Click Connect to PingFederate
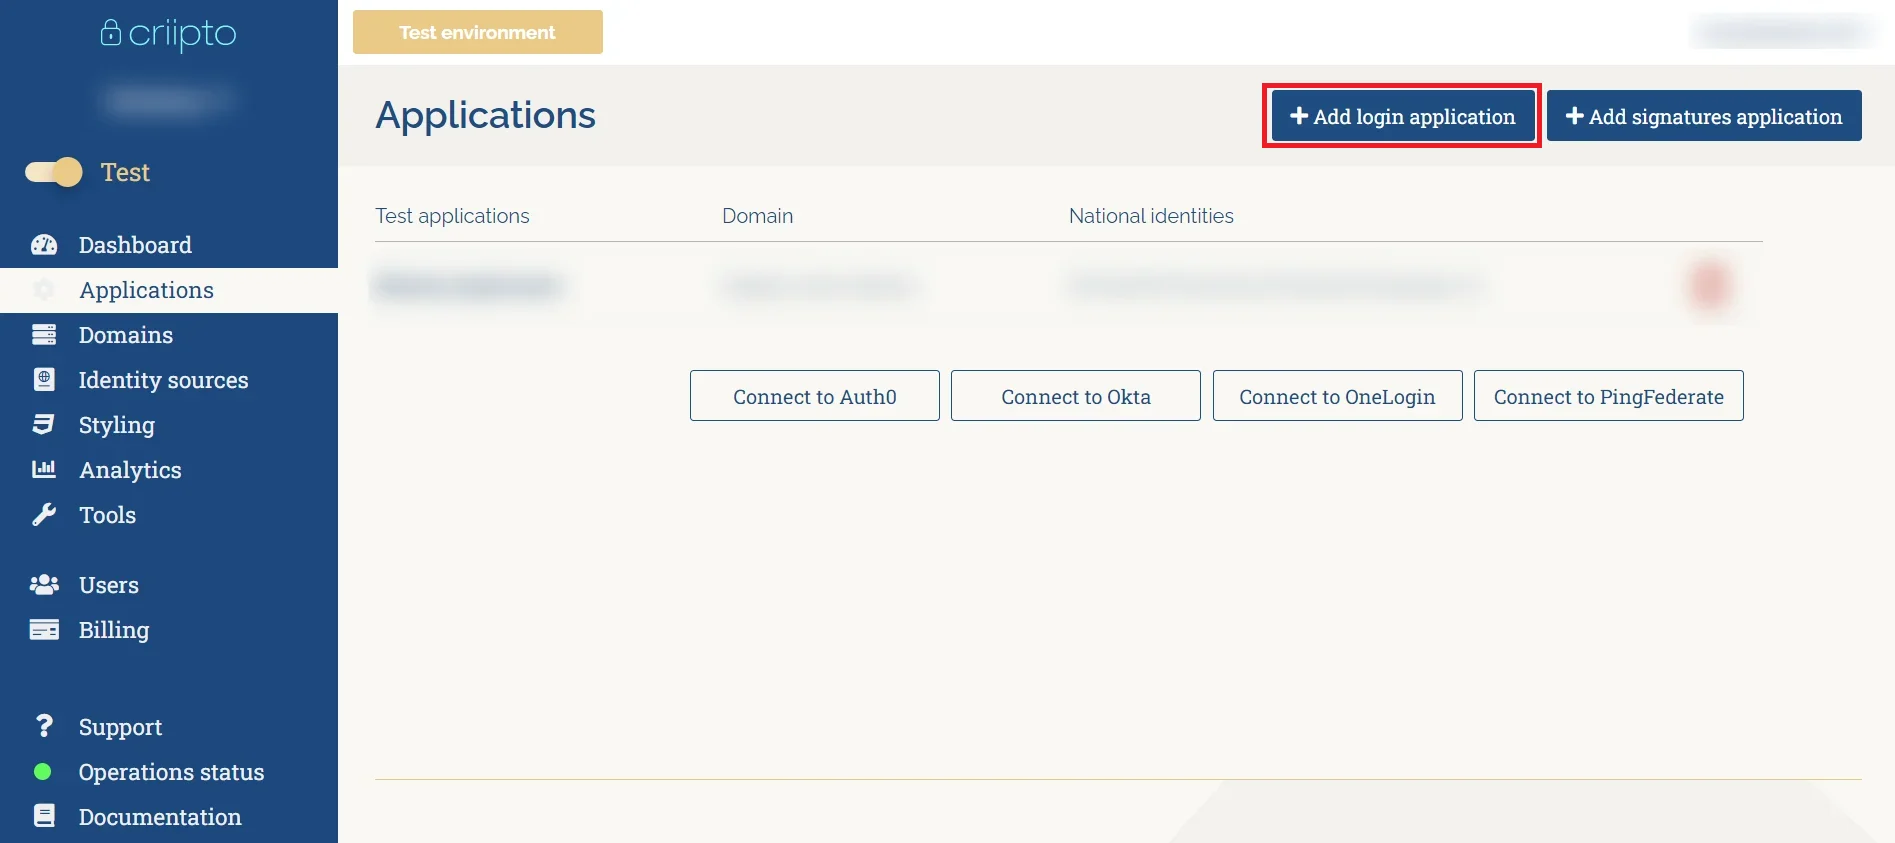 (x=1609, y=396)
